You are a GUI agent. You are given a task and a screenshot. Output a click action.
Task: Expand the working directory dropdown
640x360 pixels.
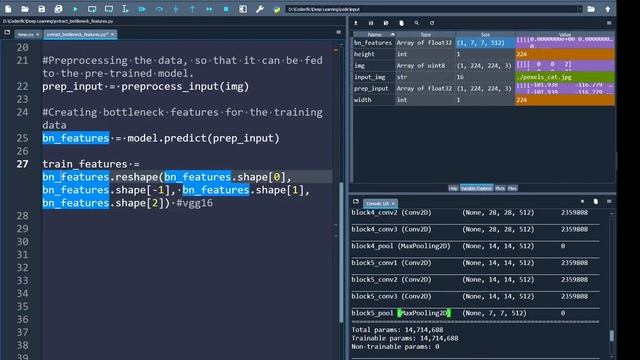580,9
